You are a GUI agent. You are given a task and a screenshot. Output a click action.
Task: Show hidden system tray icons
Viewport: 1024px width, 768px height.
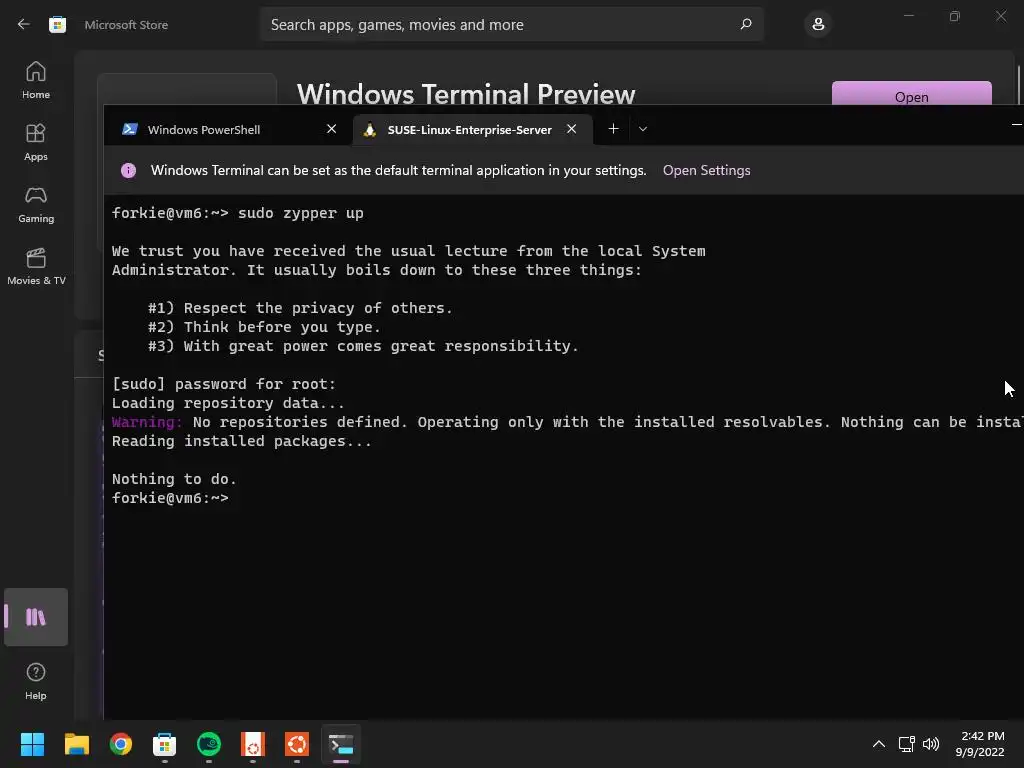(x=879, y=744)
